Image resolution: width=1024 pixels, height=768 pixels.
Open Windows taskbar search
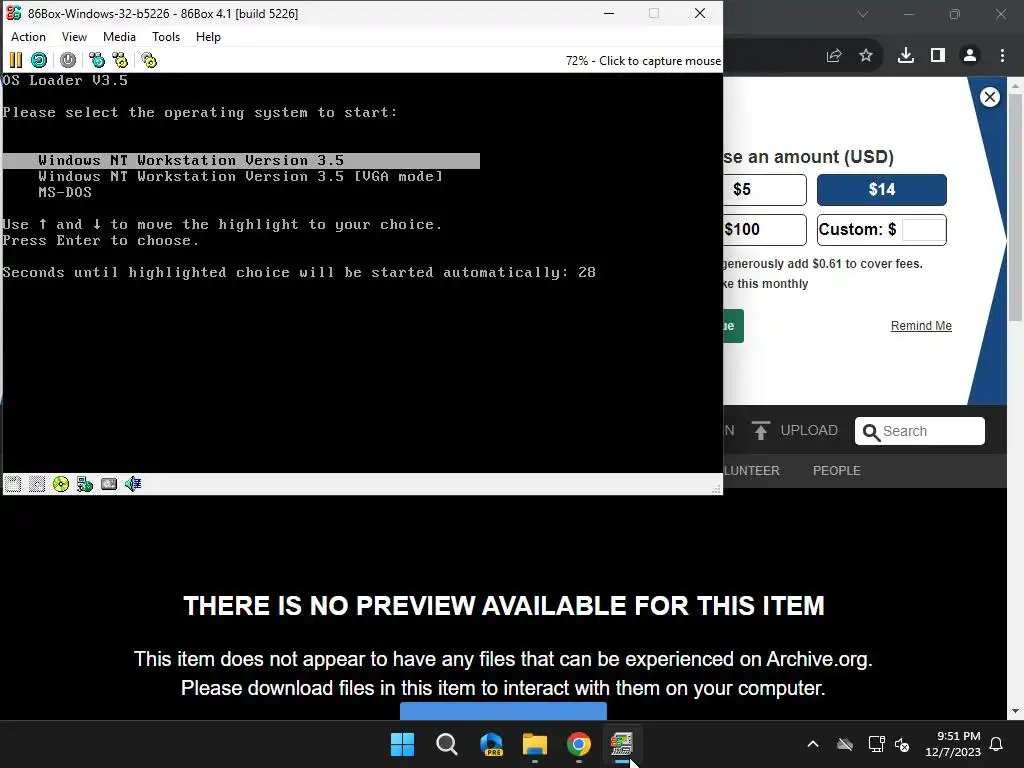(447, 744)
